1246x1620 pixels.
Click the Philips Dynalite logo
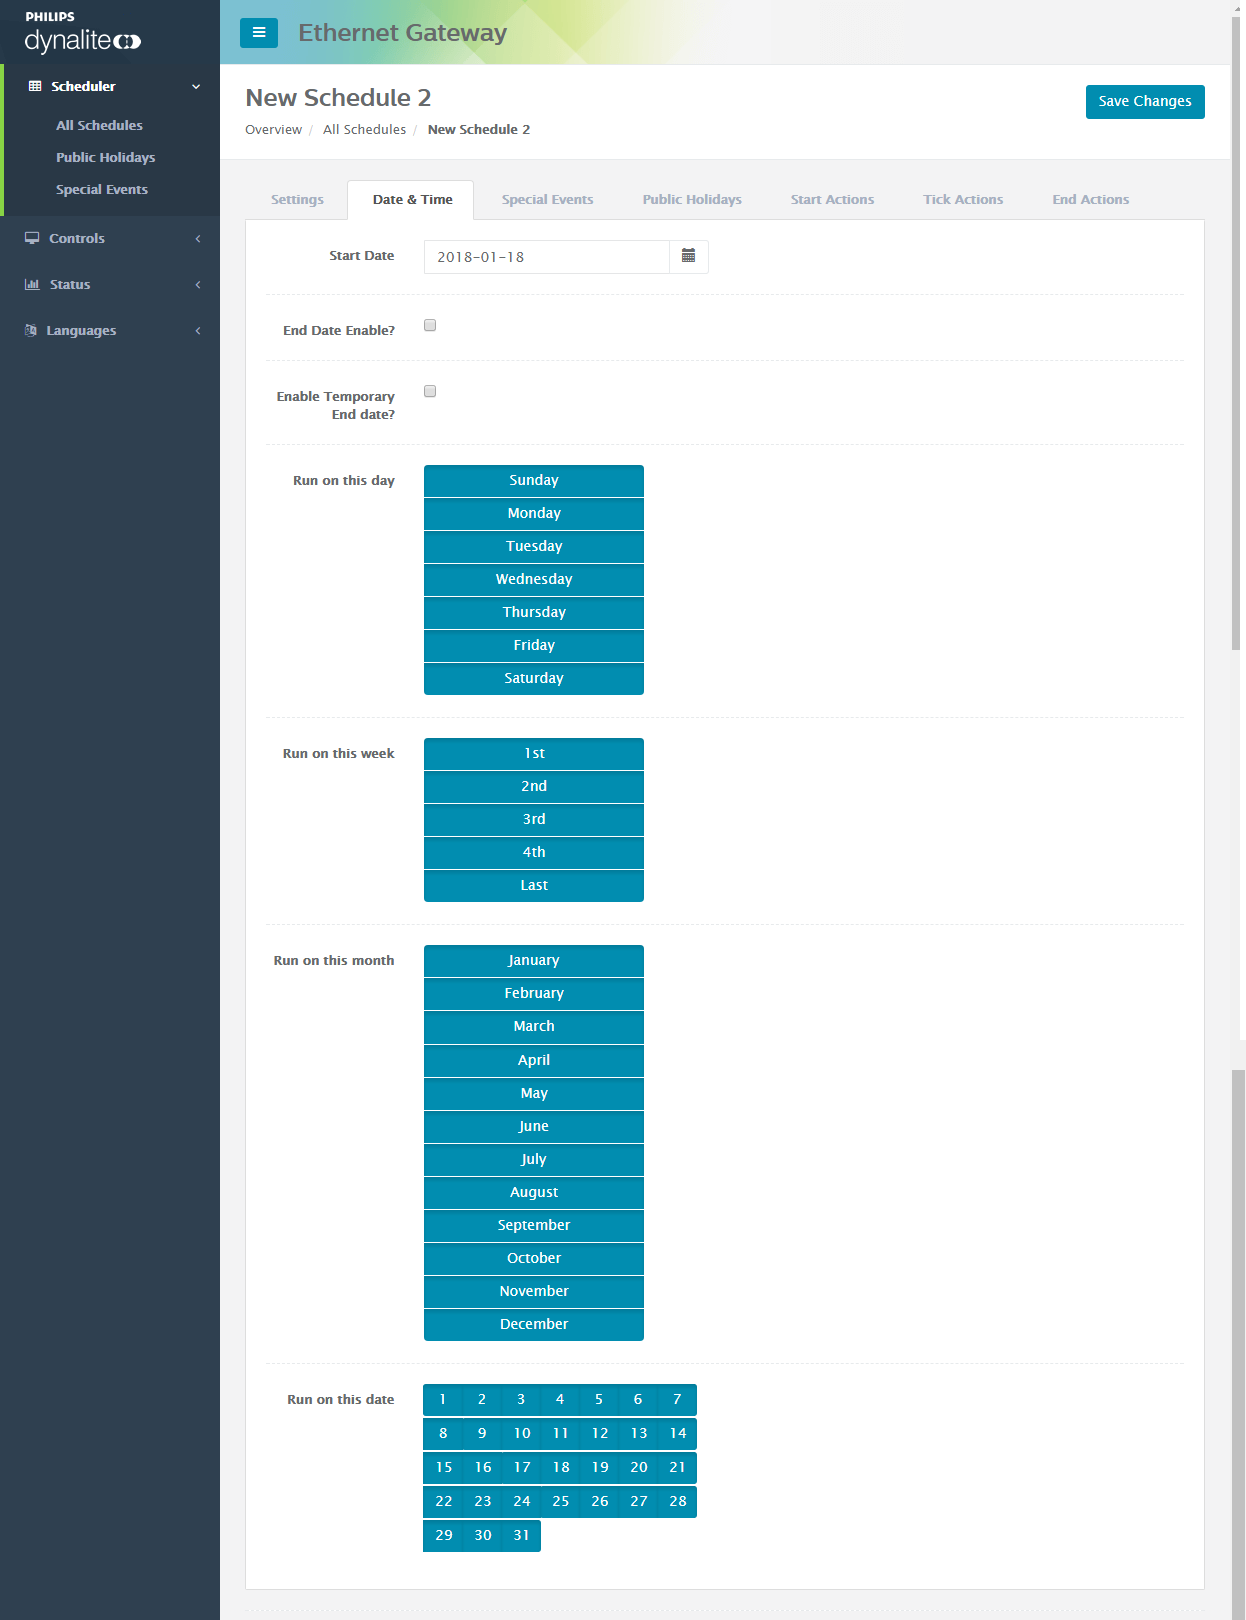coord(82,33)
